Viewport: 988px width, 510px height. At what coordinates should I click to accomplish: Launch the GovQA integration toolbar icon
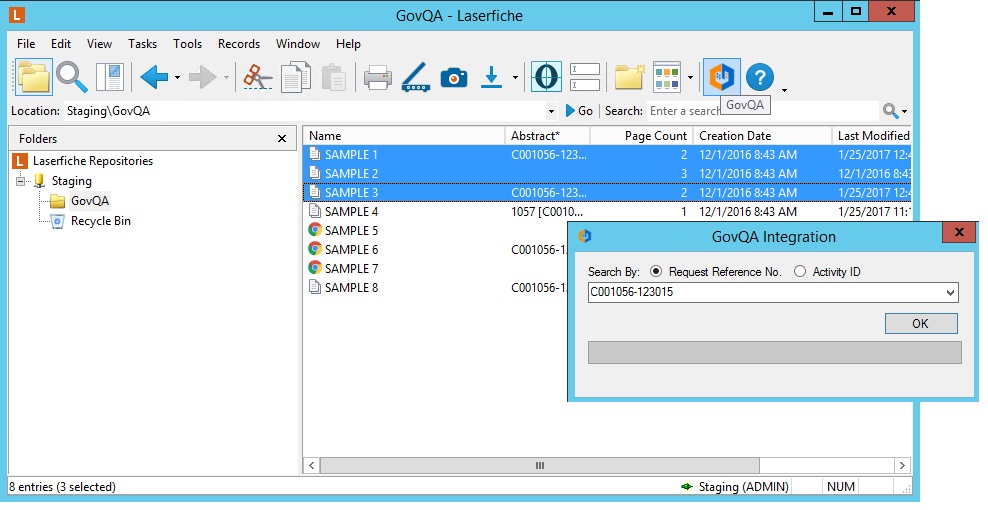click(721, 77)
